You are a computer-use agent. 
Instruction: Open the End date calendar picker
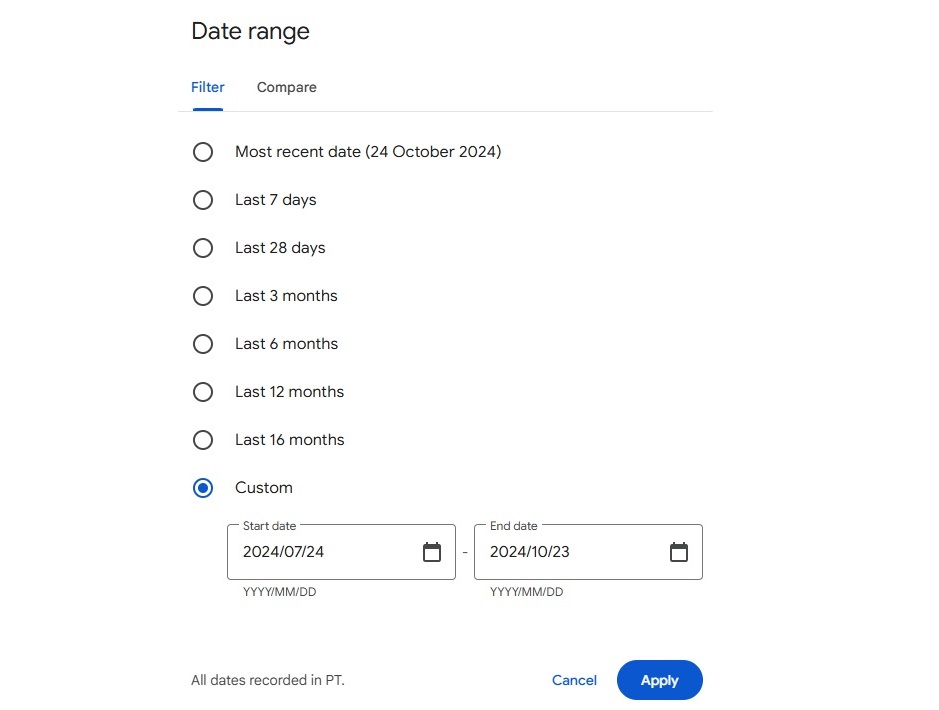tap(678, 551)
